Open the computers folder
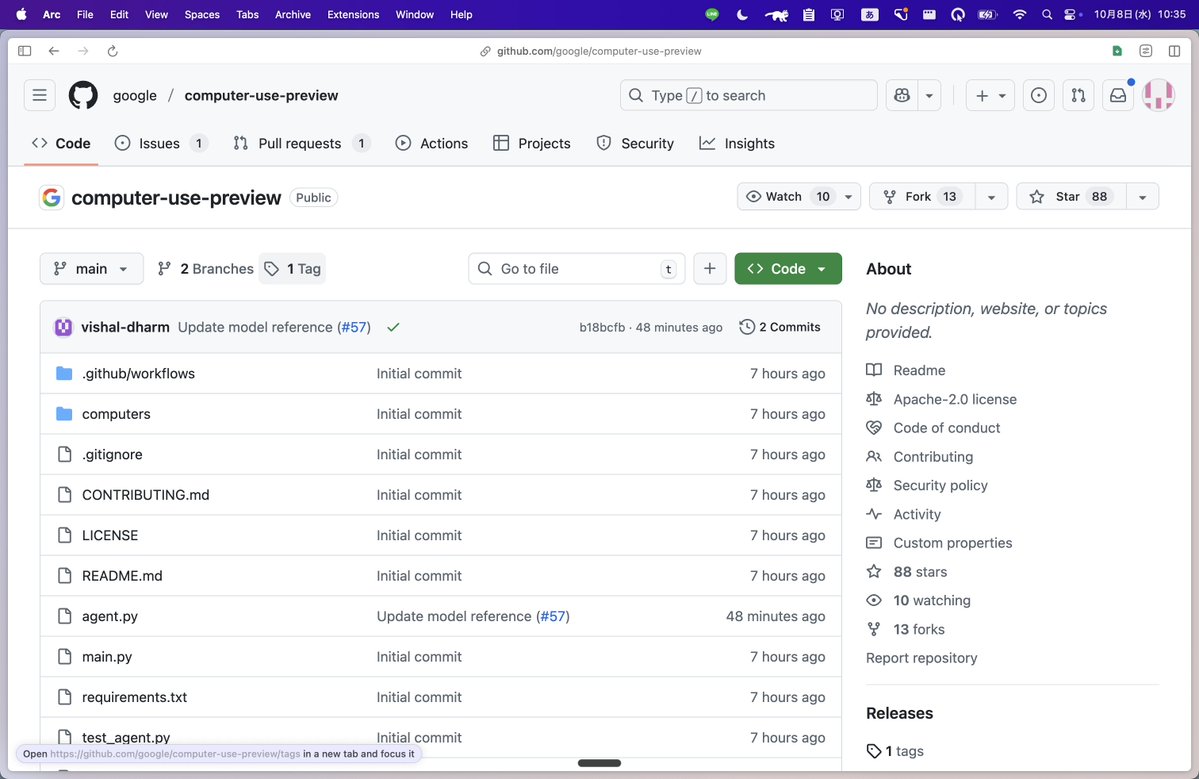The height and width of the screenshot is (779, 1199). pos(116,414)
